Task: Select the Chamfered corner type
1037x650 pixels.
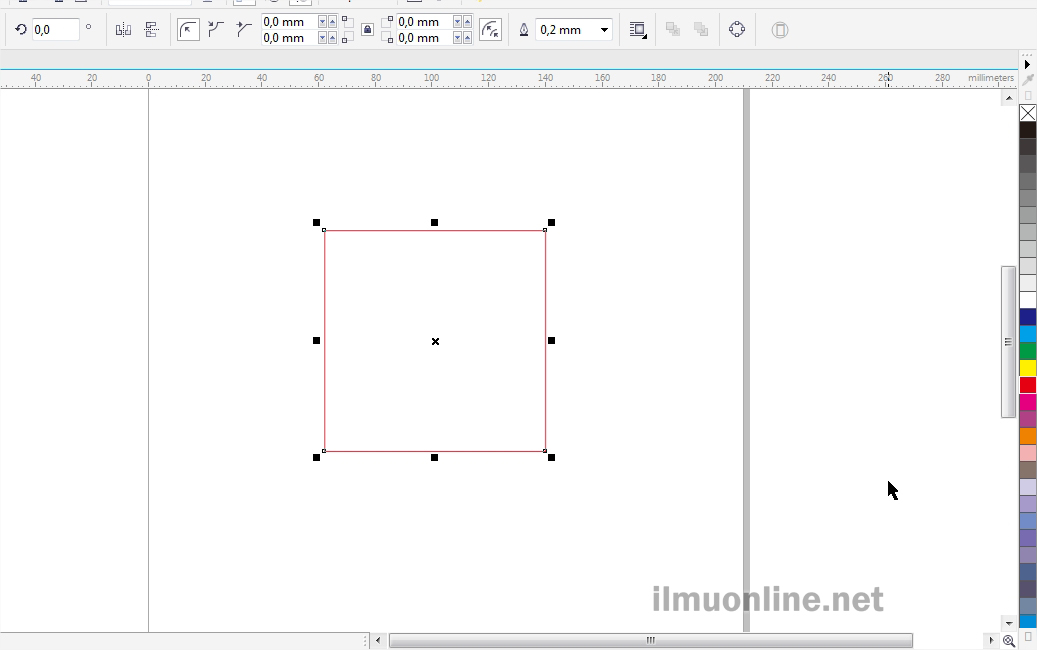Action: 243,30
